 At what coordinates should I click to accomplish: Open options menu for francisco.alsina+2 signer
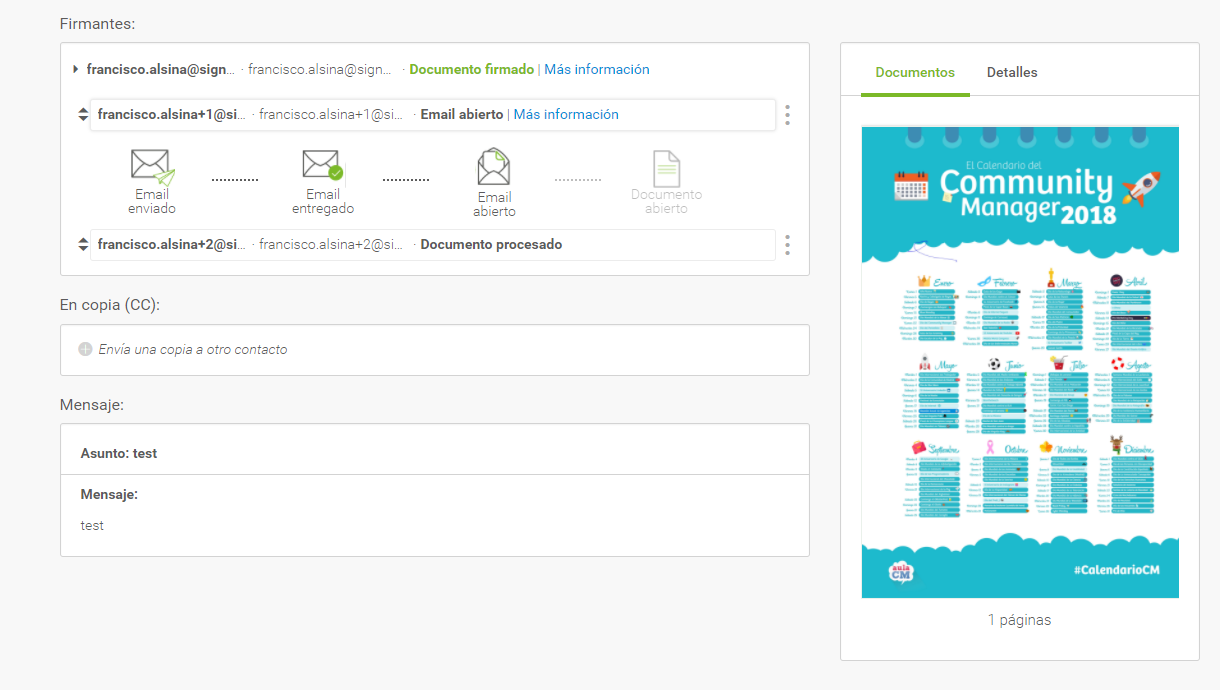tap(788, 245)
